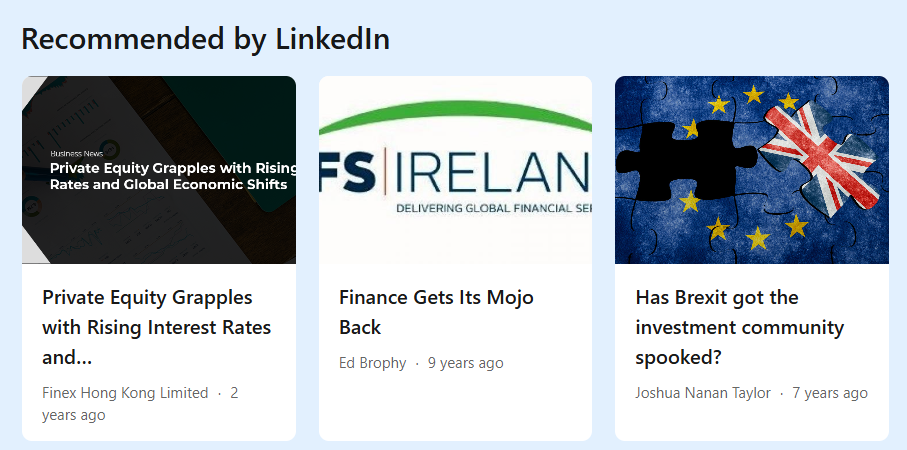907x450 pixels.
Task: Click the 9 years ago timestamp
Action: [x=466, y=363]
